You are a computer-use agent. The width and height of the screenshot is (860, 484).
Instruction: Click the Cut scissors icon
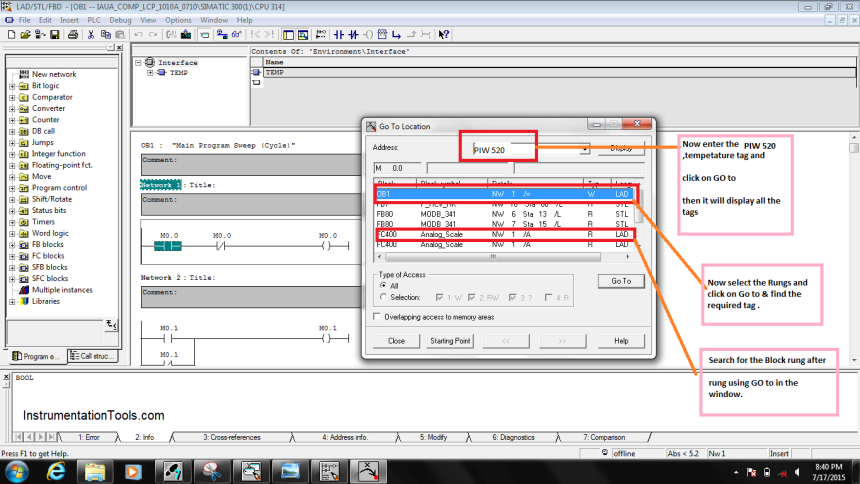click(x=91, y=35)
